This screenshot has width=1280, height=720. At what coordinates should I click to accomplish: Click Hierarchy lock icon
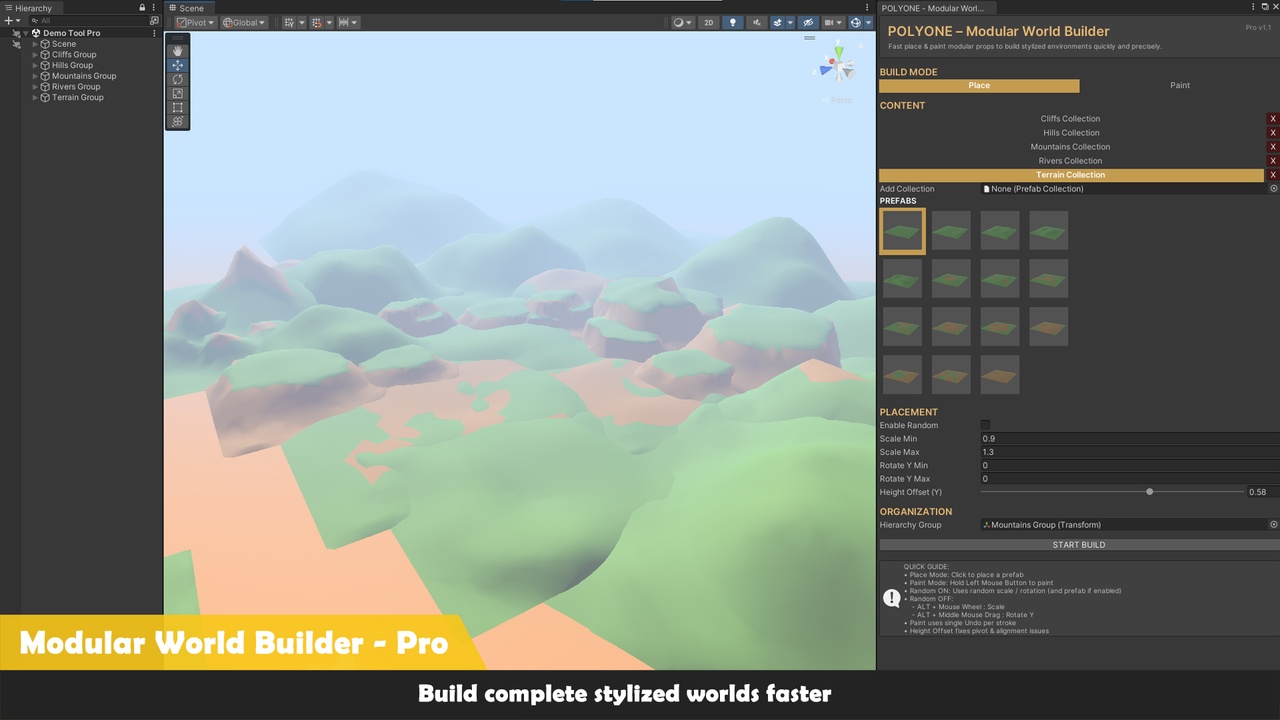point(142,8)
